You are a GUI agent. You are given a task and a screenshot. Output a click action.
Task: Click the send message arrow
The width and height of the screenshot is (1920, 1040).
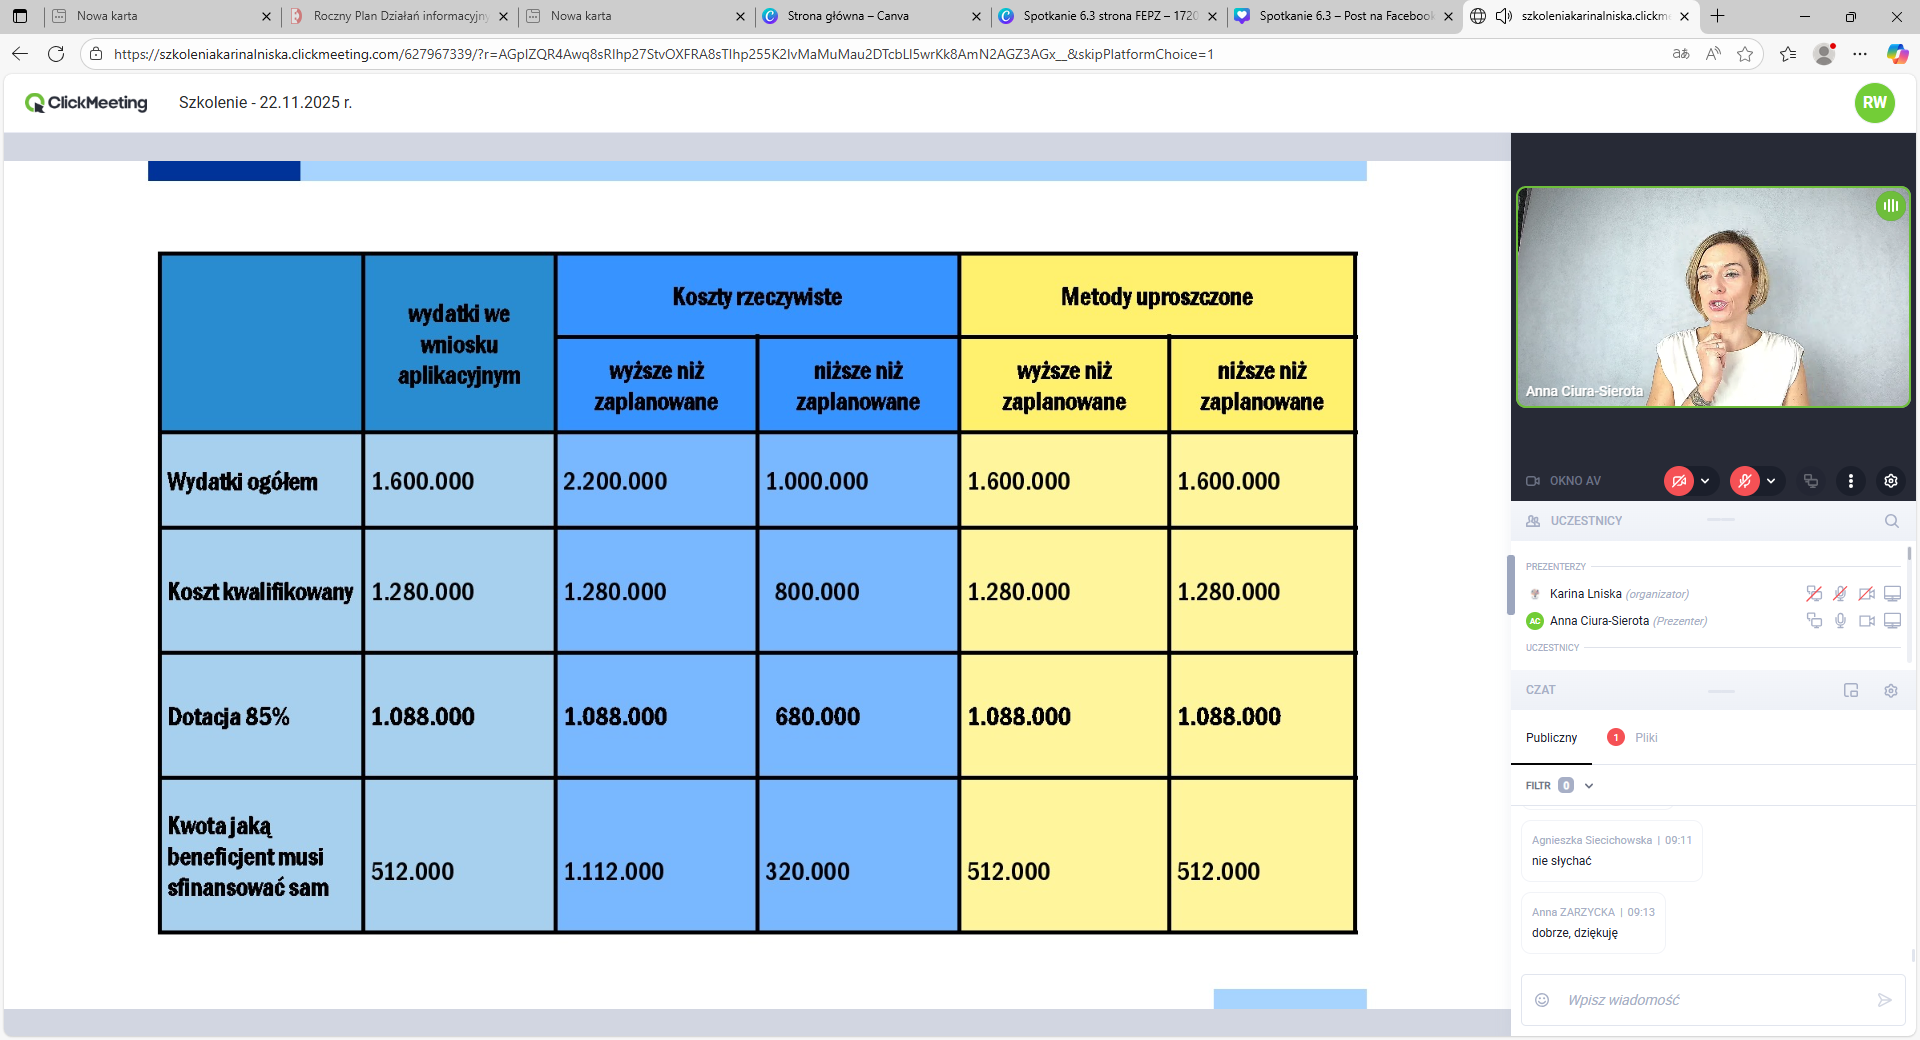tap(1884, 1000)
